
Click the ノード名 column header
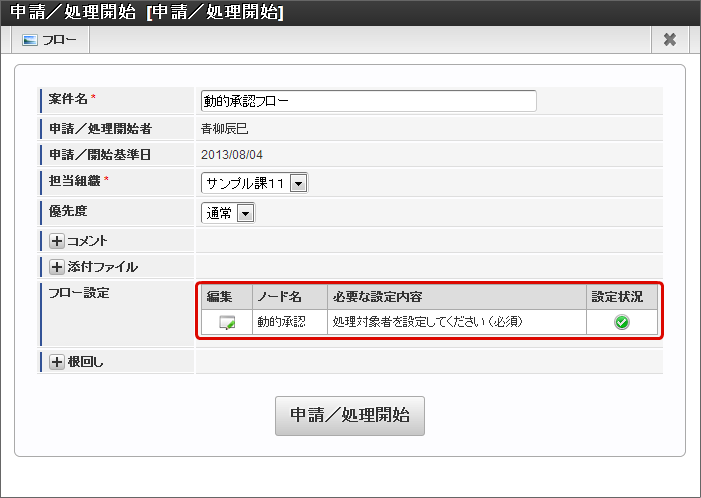coord(290,297)
